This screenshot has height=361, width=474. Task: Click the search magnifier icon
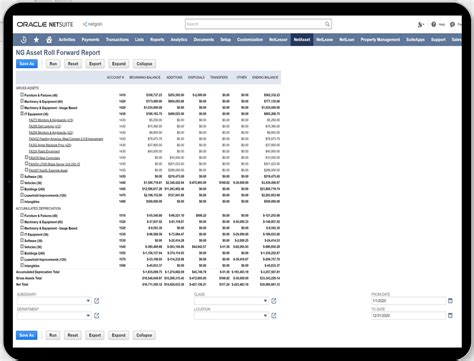click(327, 24)
